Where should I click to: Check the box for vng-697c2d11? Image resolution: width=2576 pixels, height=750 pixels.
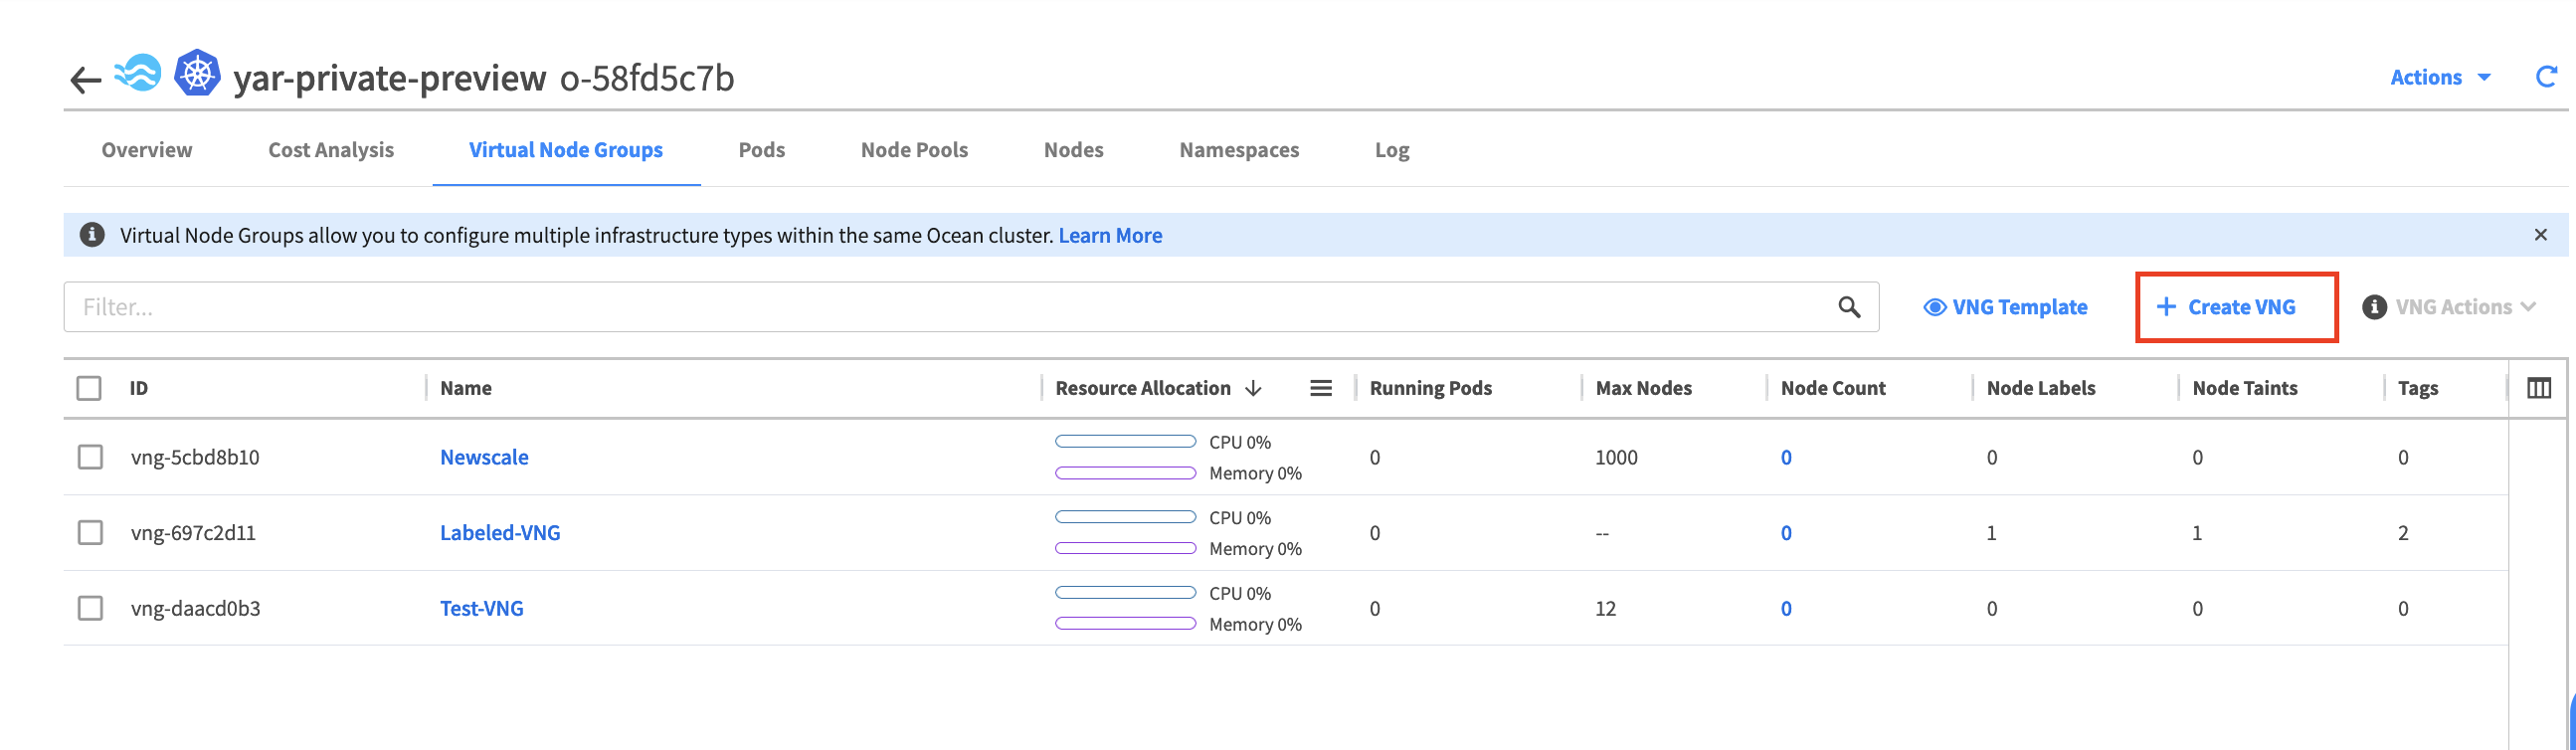90,532
